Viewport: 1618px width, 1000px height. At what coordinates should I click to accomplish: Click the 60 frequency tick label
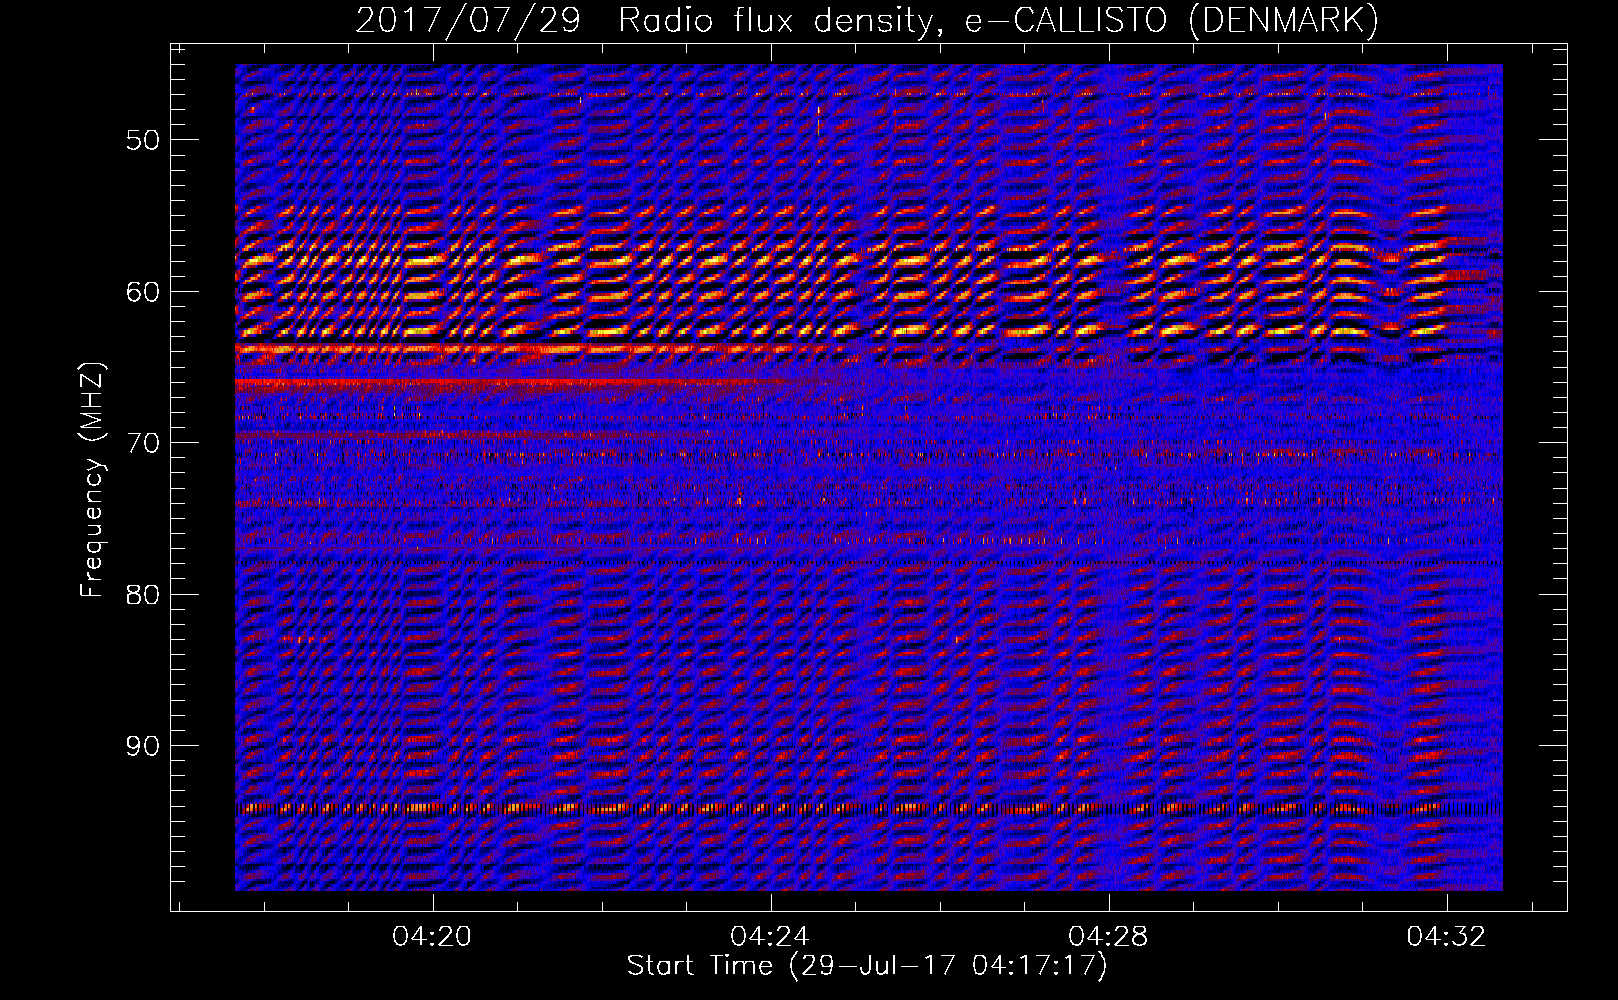pos(142,292)
